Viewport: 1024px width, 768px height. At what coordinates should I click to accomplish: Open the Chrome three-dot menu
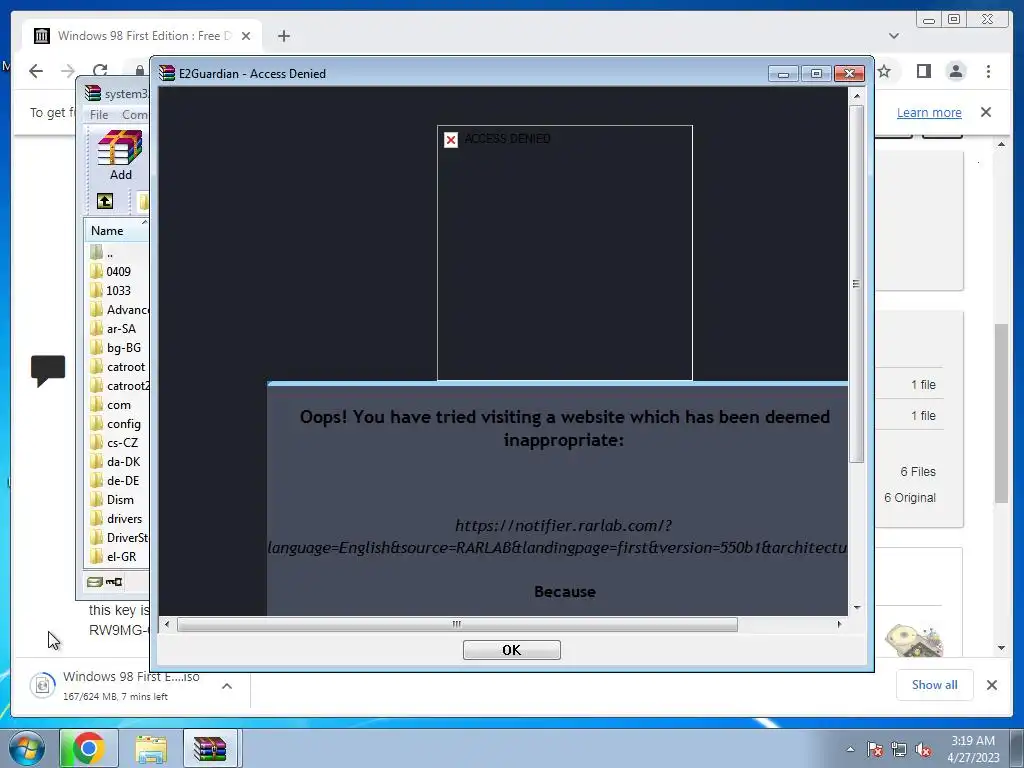click(x=988, y=71)
